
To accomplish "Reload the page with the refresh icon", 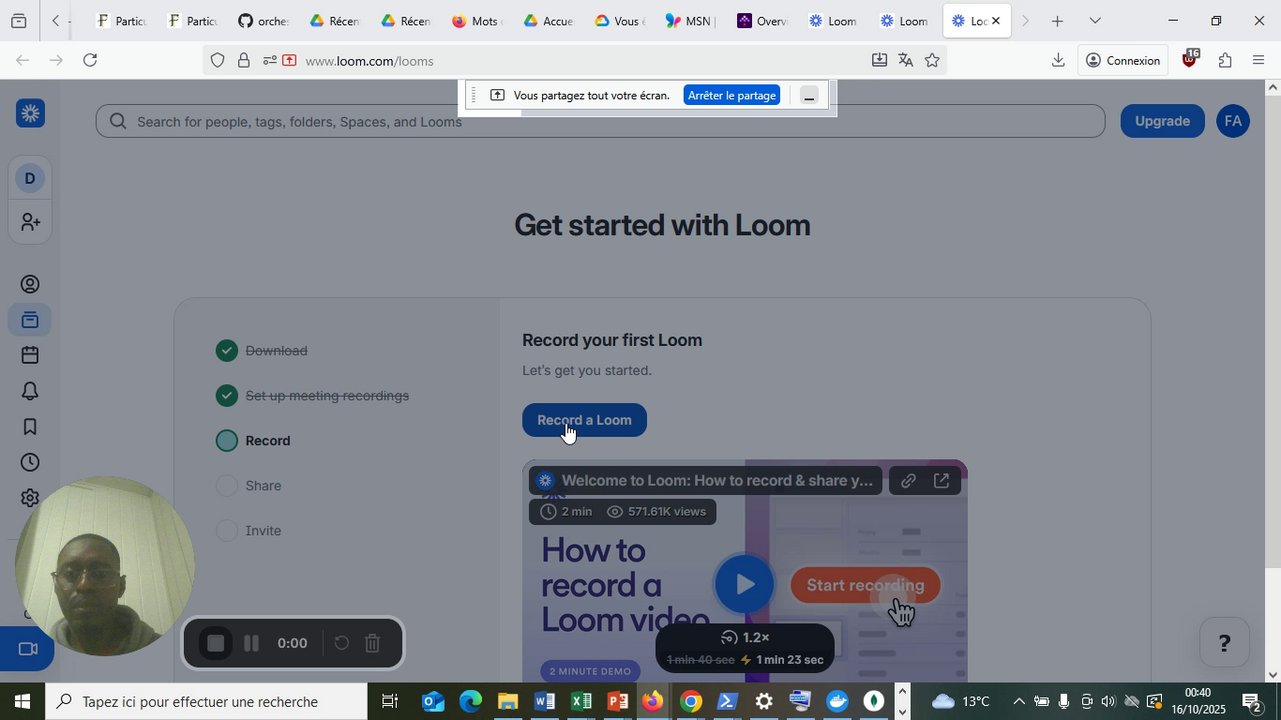I will (x=90, y=61).
